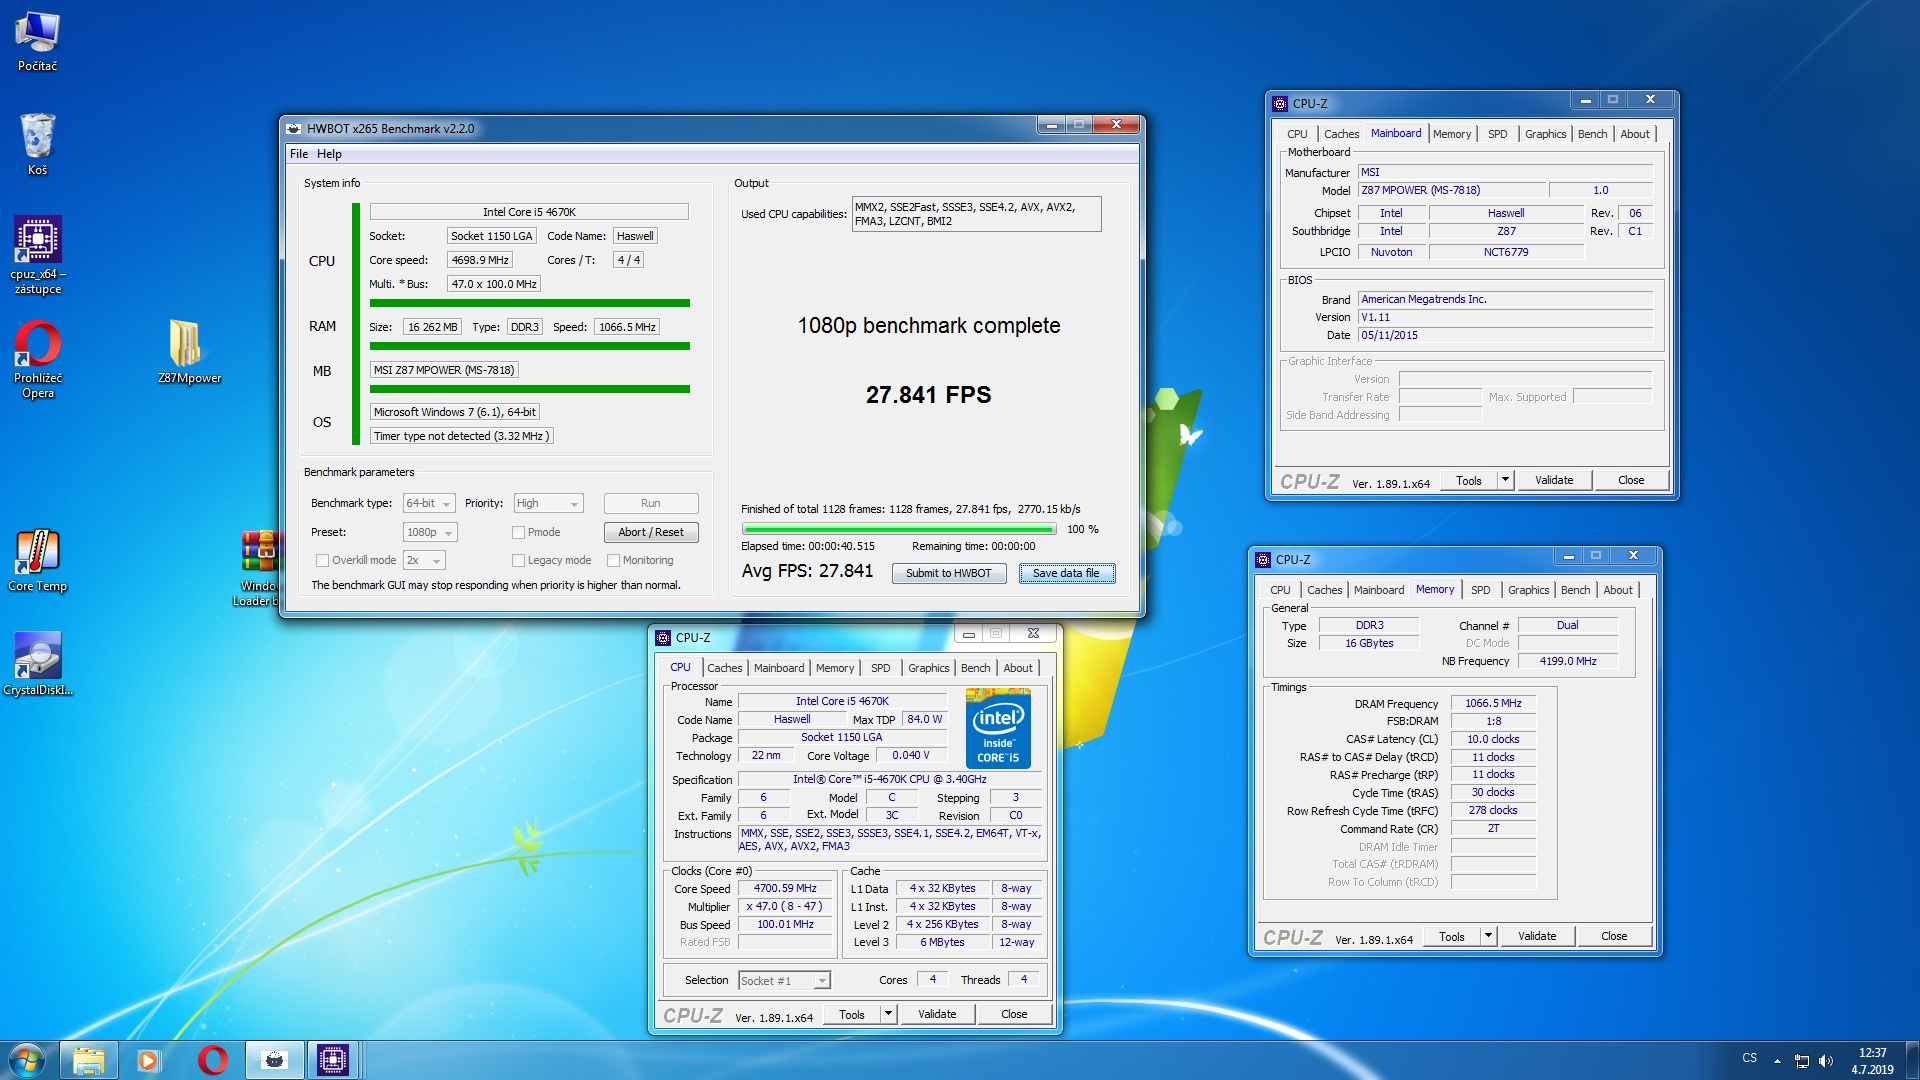Image resolution: width=1920 pixels, height=1080 pixels.
Task: Click the Run button in HWBOT
Action: pyautogui.click(x=651, y=503)
